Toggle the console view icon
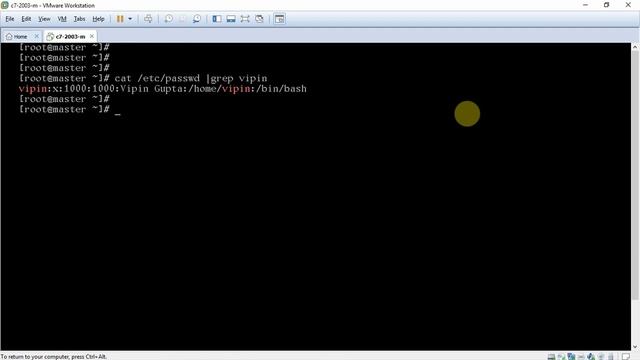 [280, 19]
